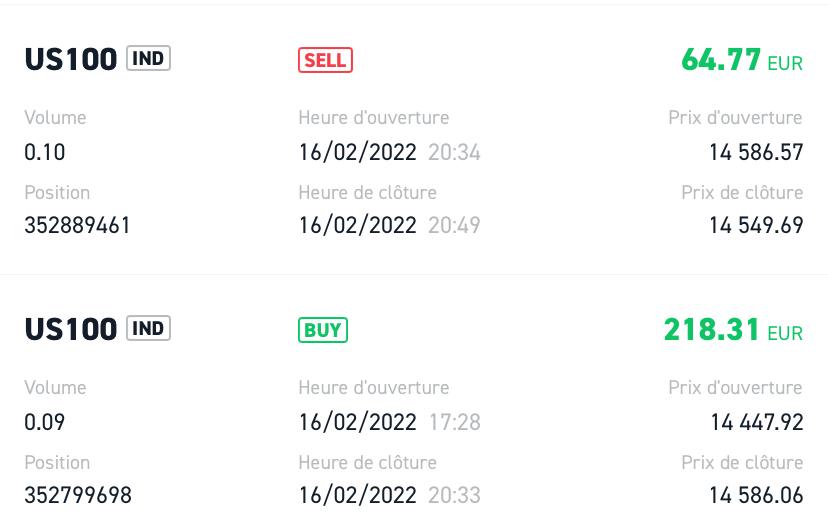Click the 20:33 closing time
Image resolution: width=828 pixels, height=529 pixels.
454,495
